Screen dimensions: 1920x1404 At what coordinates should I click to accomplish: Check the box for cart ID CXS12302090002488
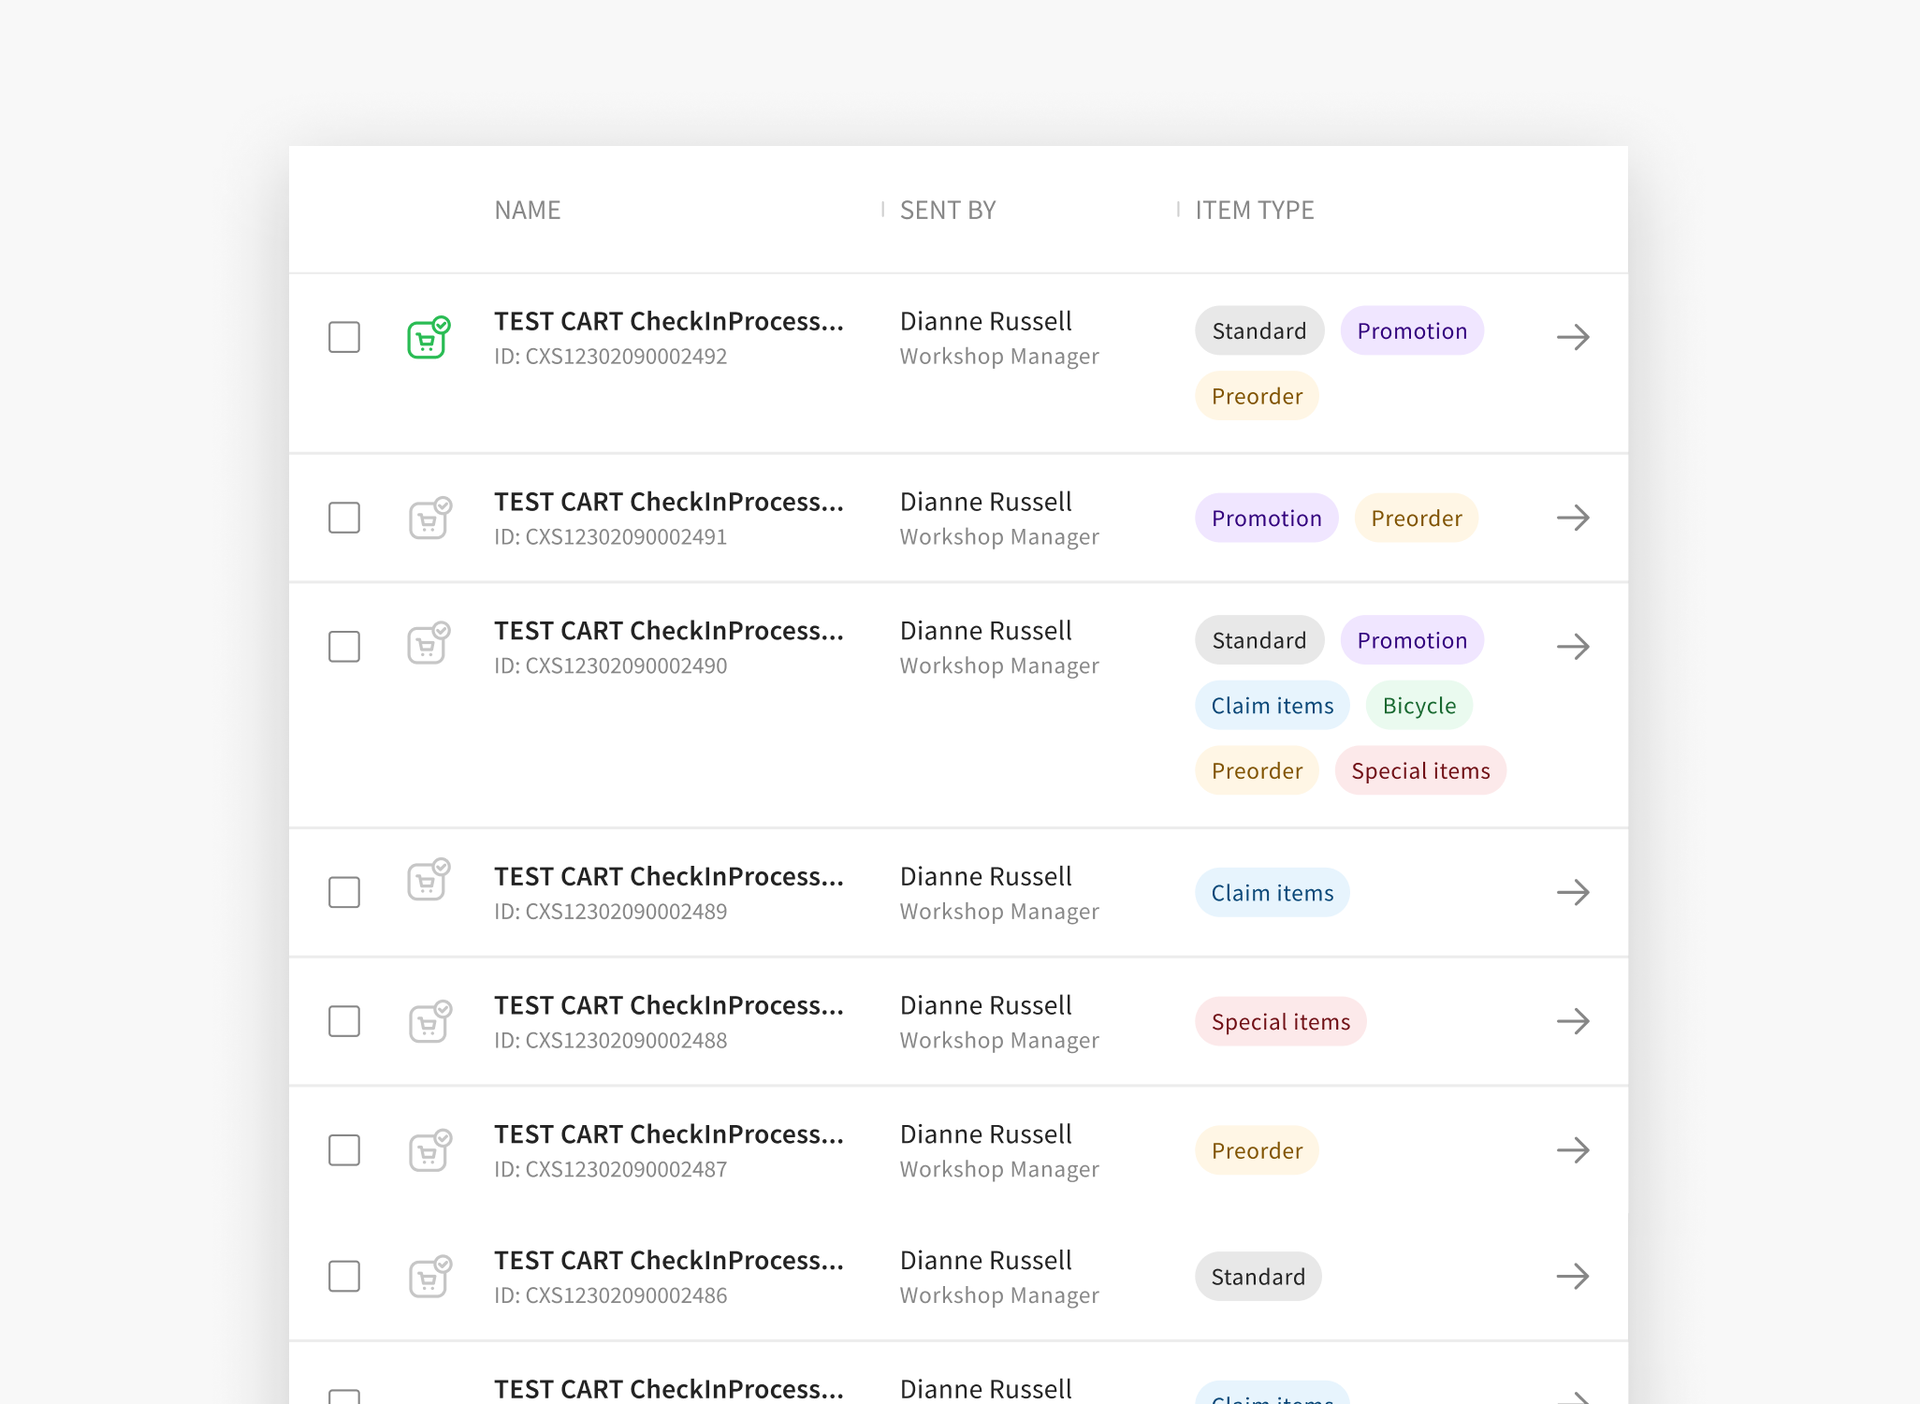click(344, 1021)
